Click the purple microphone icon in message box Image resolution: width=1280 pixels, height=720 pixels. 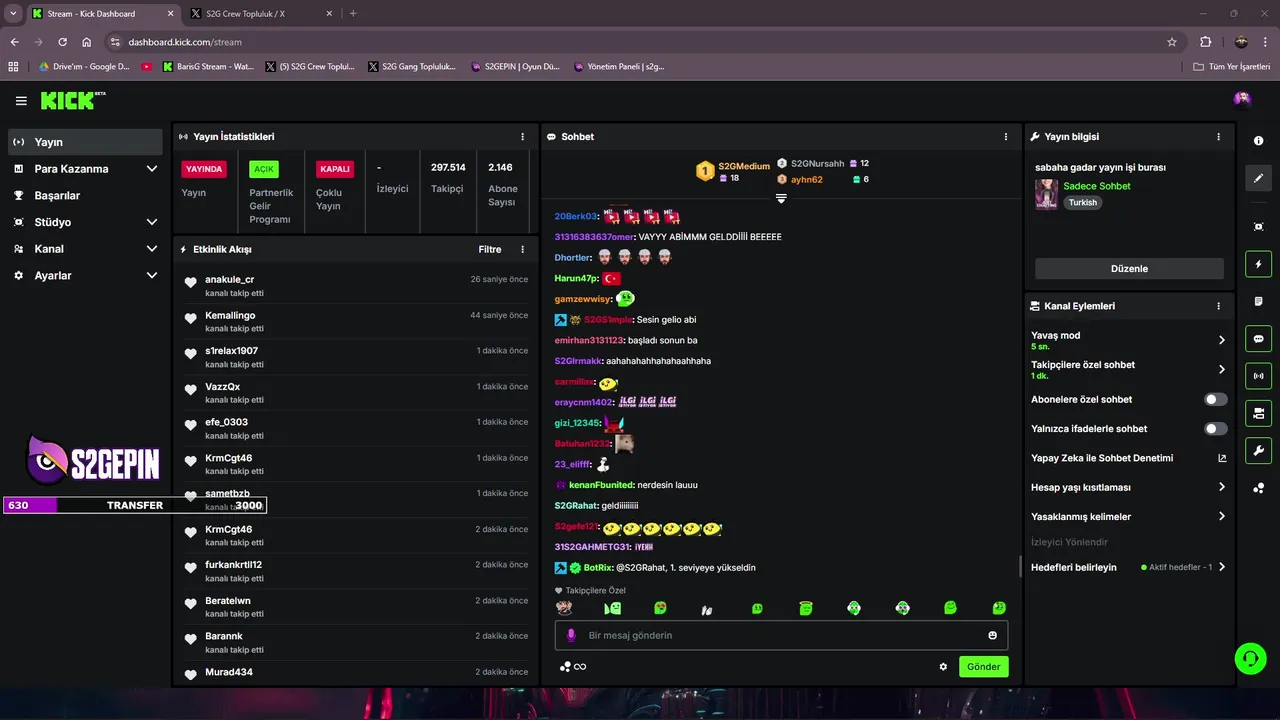pyautogui.click(x=572, y=635)
